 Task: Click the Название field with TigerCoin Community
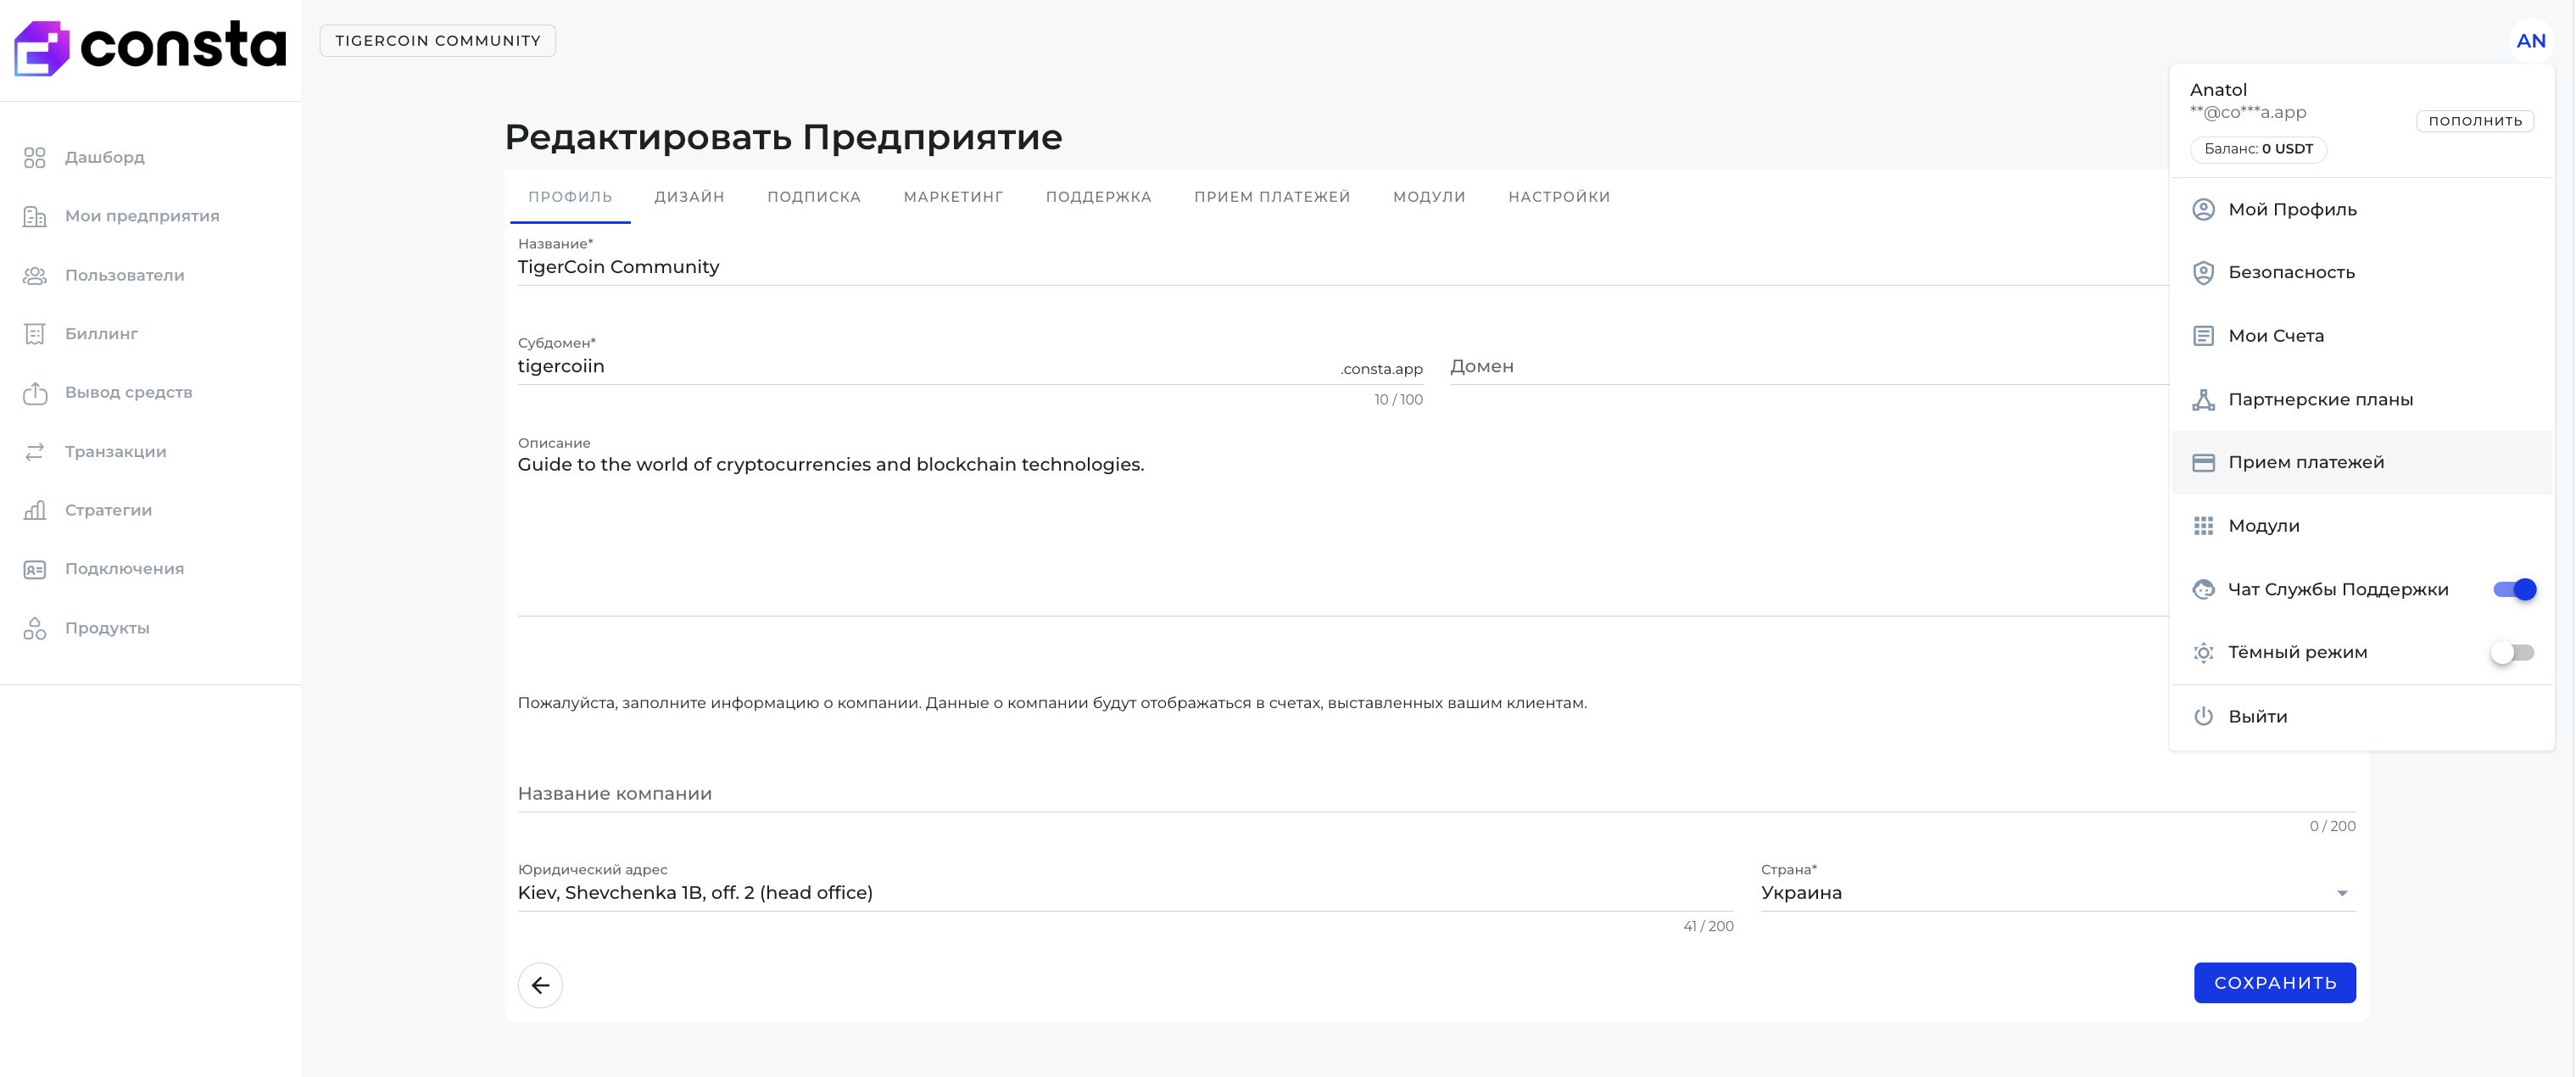coord(1342,267)
